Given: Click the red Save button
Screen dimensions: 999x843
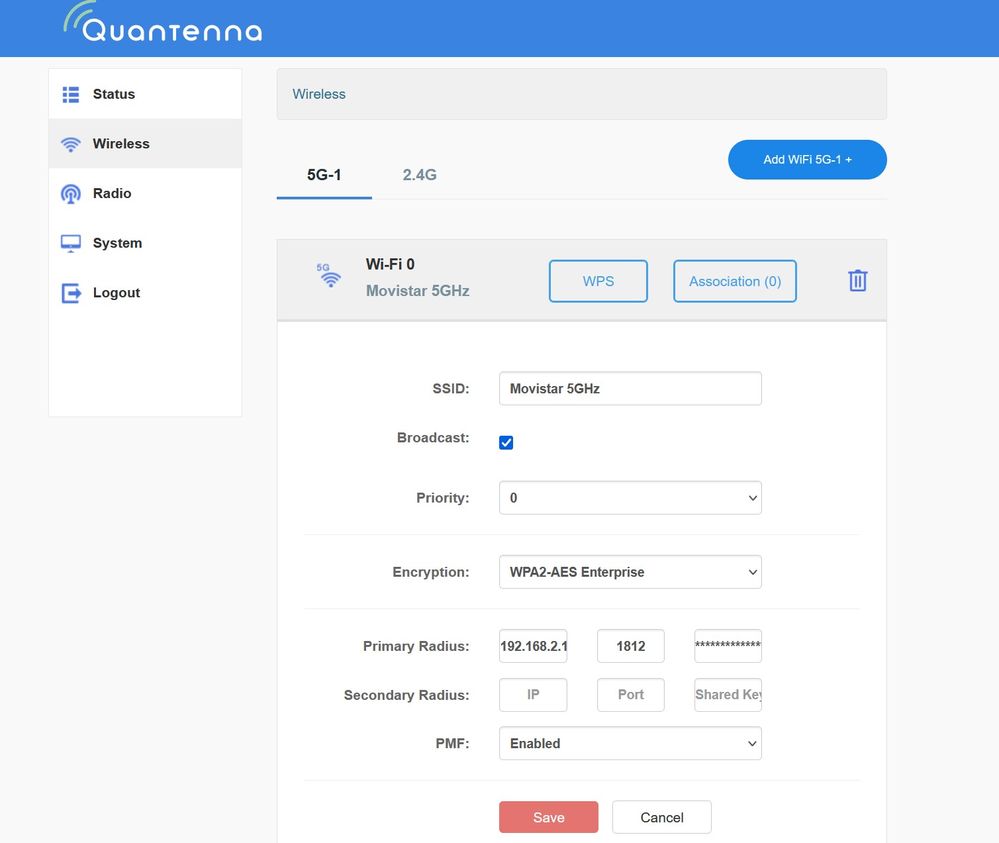Looking at the screenshot, I should pyautogui.click(x=548, y=817).
